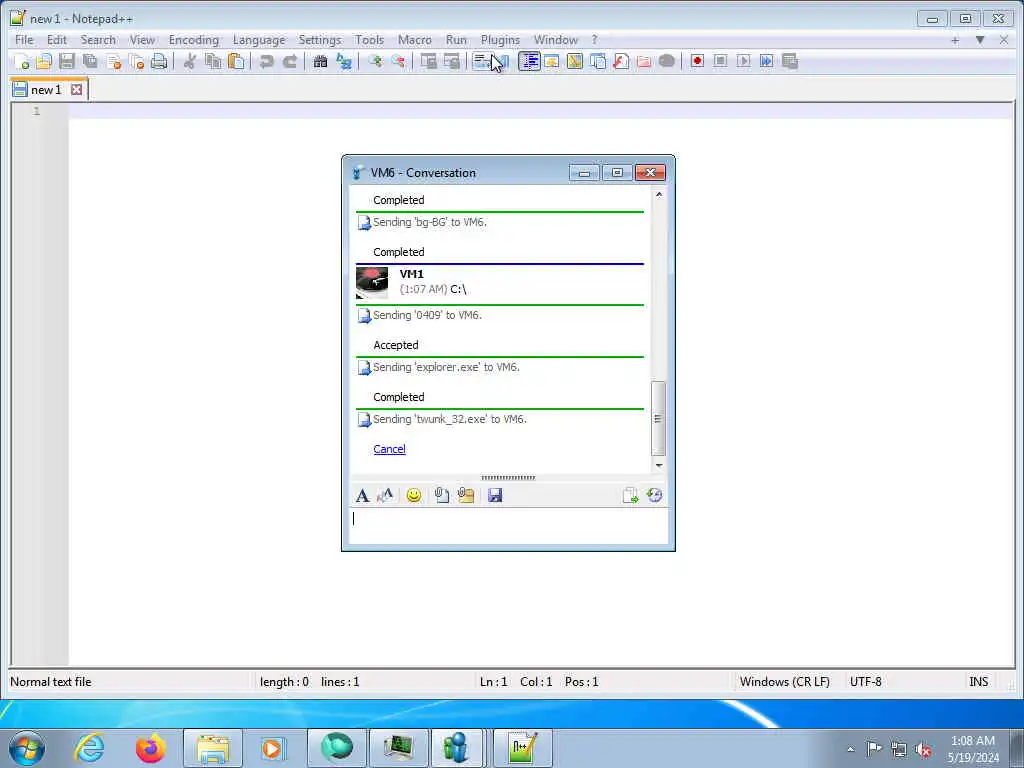Click the file transfers icon in conversation
The image size is (1024, 768).
pos(630,496)
